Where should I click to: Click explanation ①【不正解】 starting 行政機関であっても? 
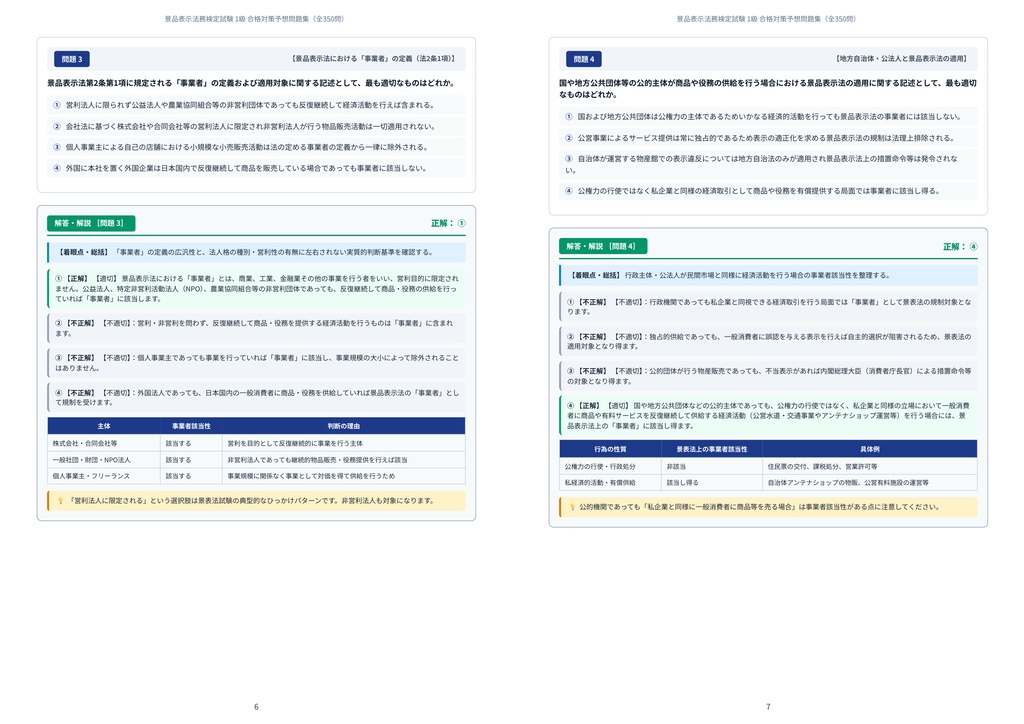768,307
